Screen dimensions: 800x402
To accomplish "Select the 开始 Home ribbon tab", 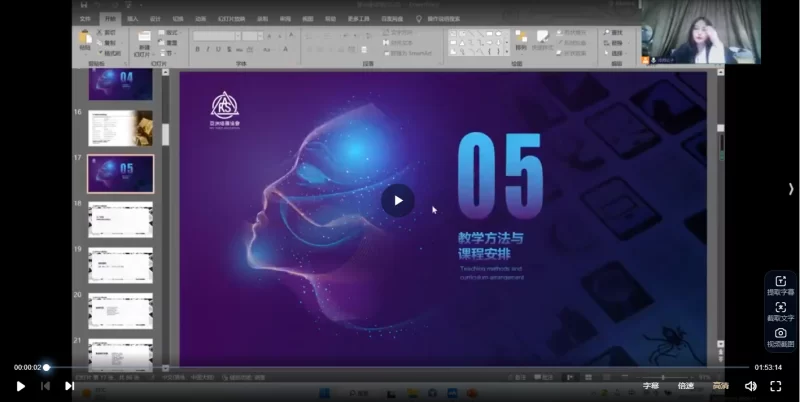I will [110, 19].
